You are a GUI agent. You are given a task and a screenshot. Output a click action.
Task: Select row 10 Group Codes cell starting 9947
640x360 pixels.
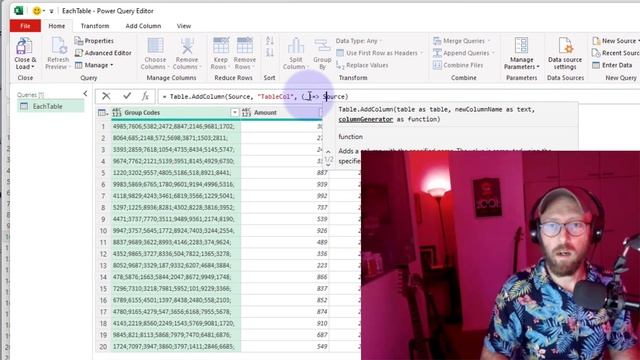176,231
